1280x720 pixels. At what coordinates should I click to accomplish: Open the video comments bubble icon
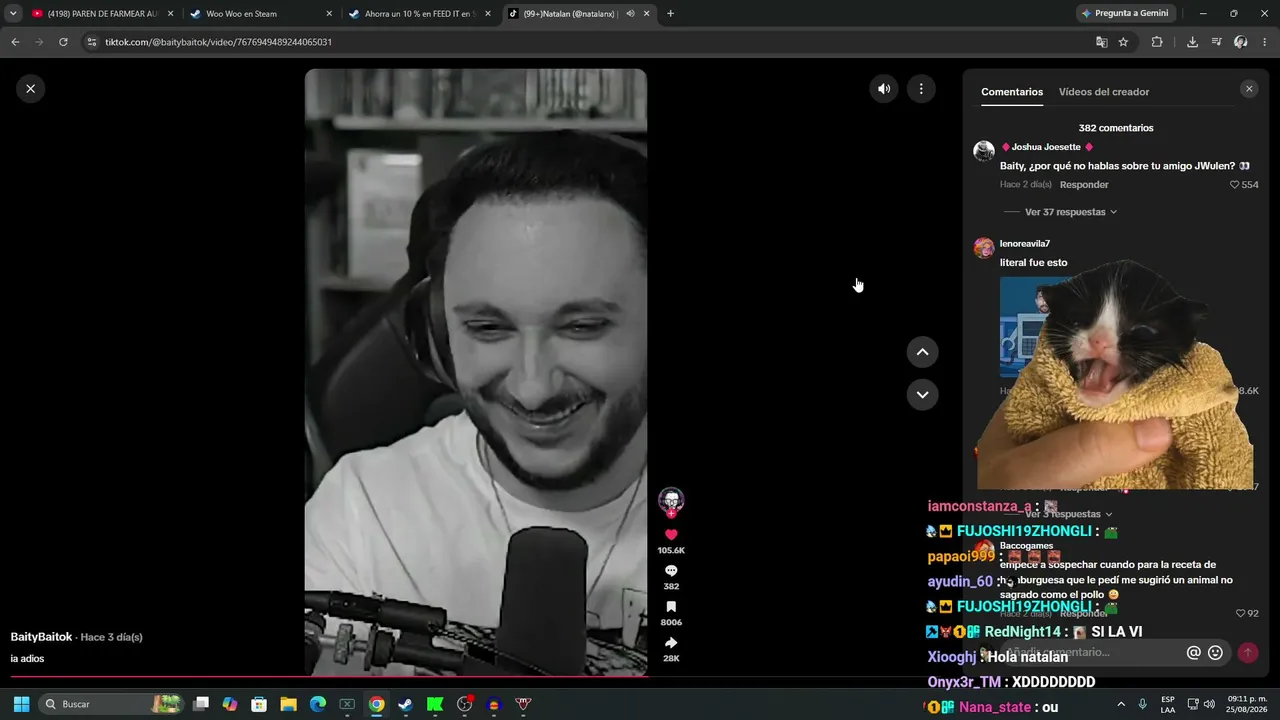tap(671, 571)
